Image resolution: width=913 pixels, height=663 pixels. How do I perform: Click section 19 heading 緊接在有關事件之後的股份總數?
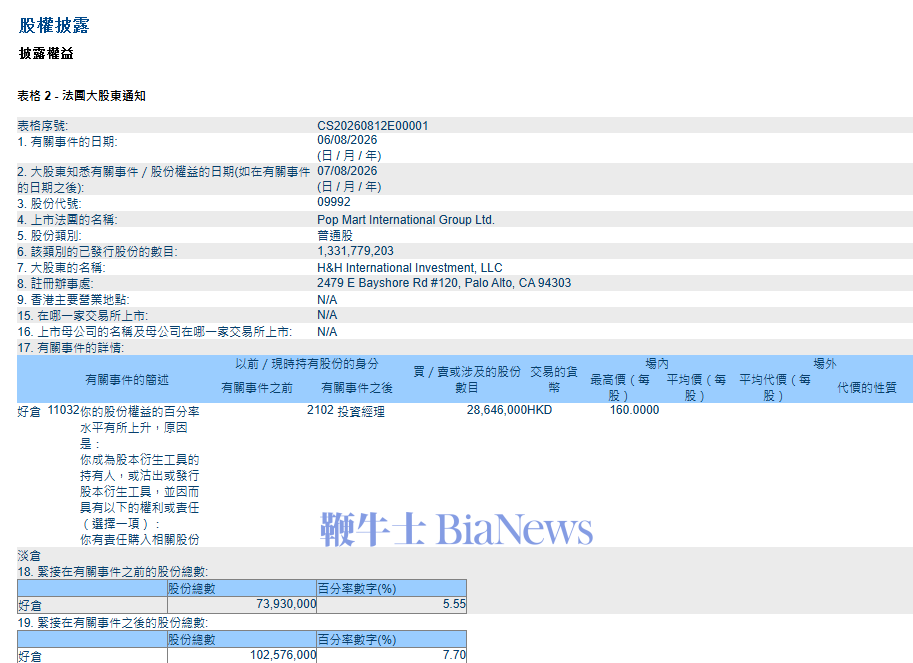(x=112, y=623)
